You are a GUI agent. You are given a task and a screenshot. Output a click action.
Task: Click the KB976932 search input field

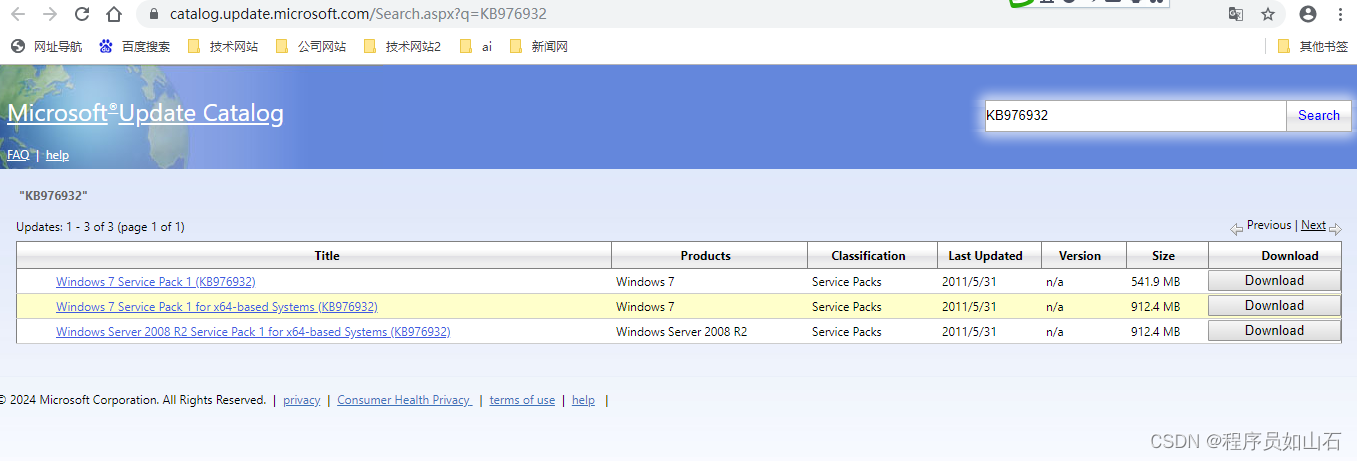[1135, 116]
